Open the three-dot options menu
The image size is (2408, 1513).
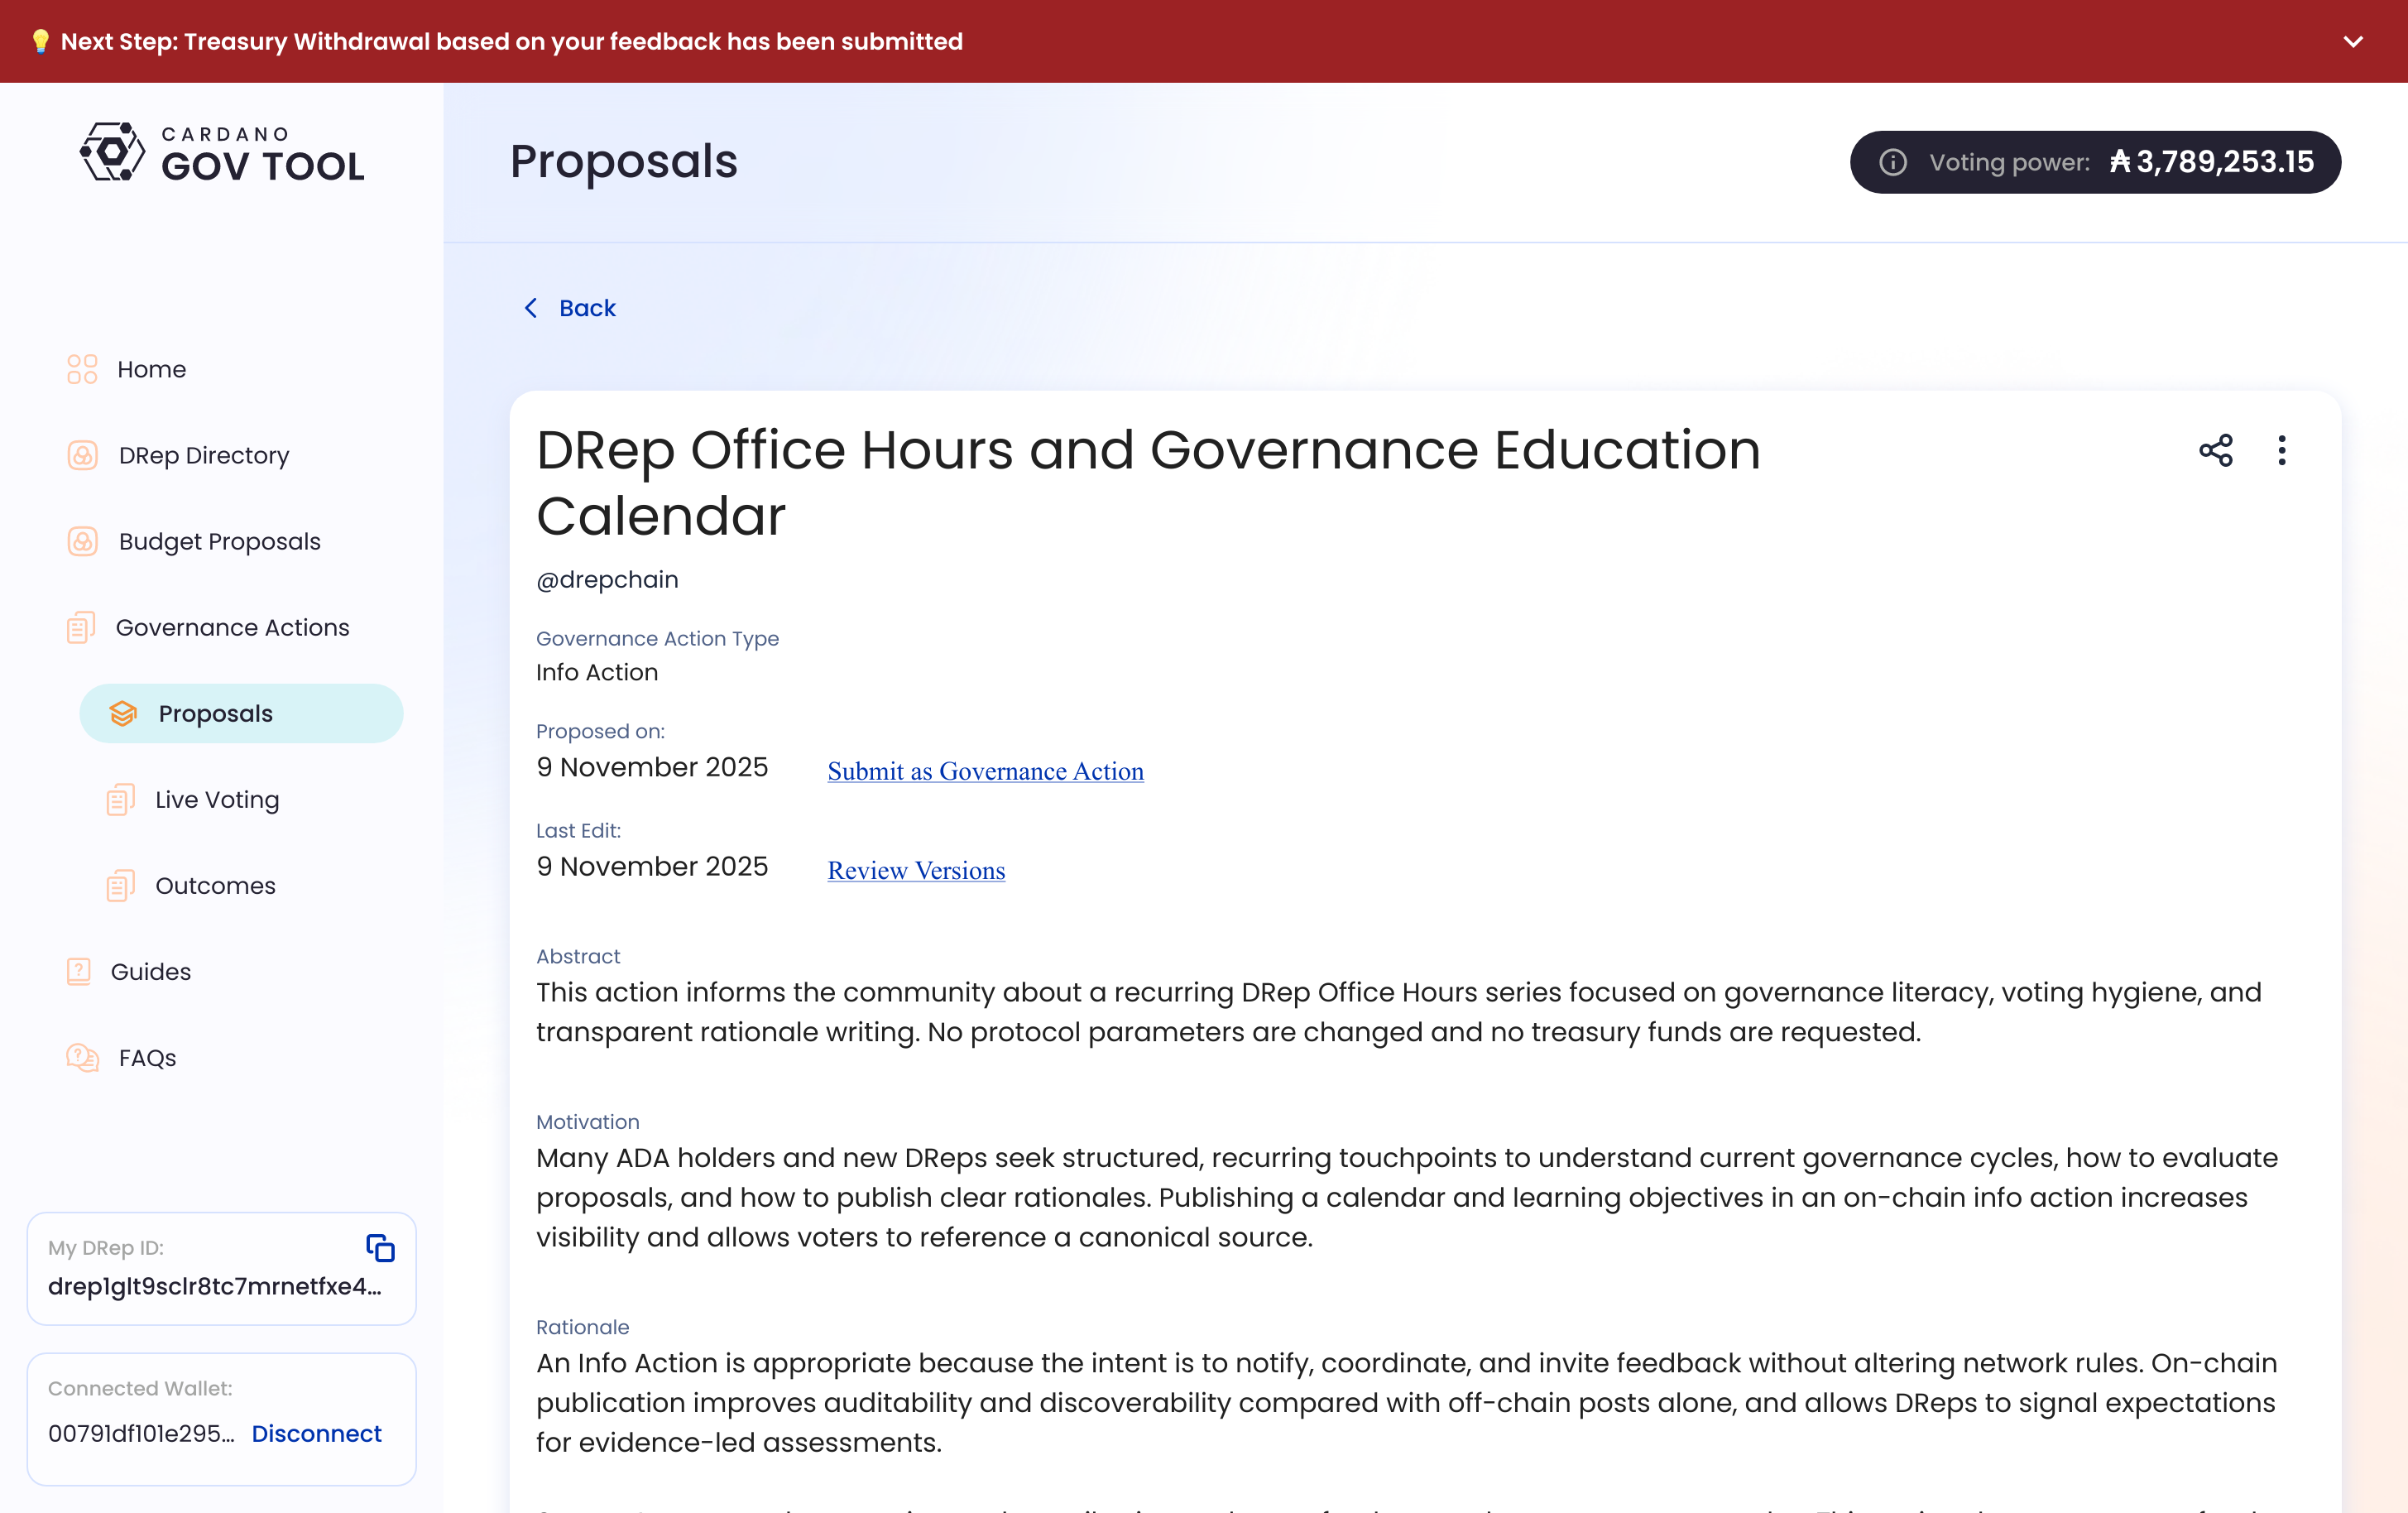[x=2281, y=450]
